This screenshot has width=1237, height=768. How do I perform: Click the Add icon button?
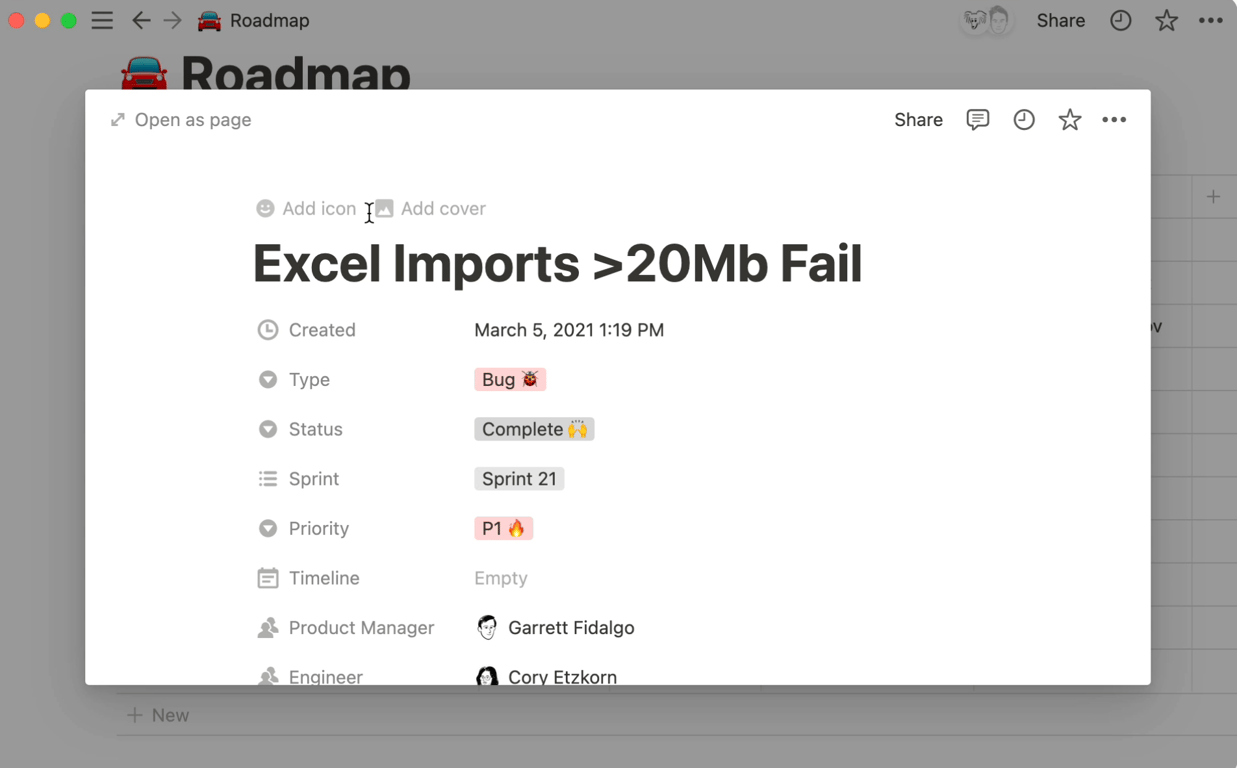coord(307,209)
